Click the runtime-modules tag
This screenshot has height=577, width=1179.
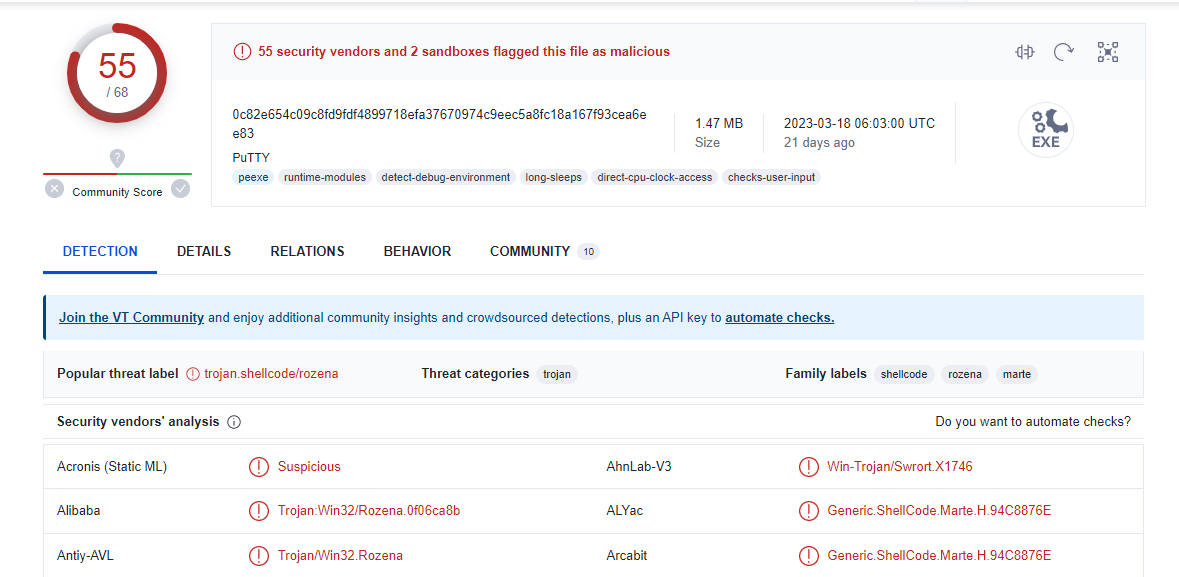(x=325, y=178)
